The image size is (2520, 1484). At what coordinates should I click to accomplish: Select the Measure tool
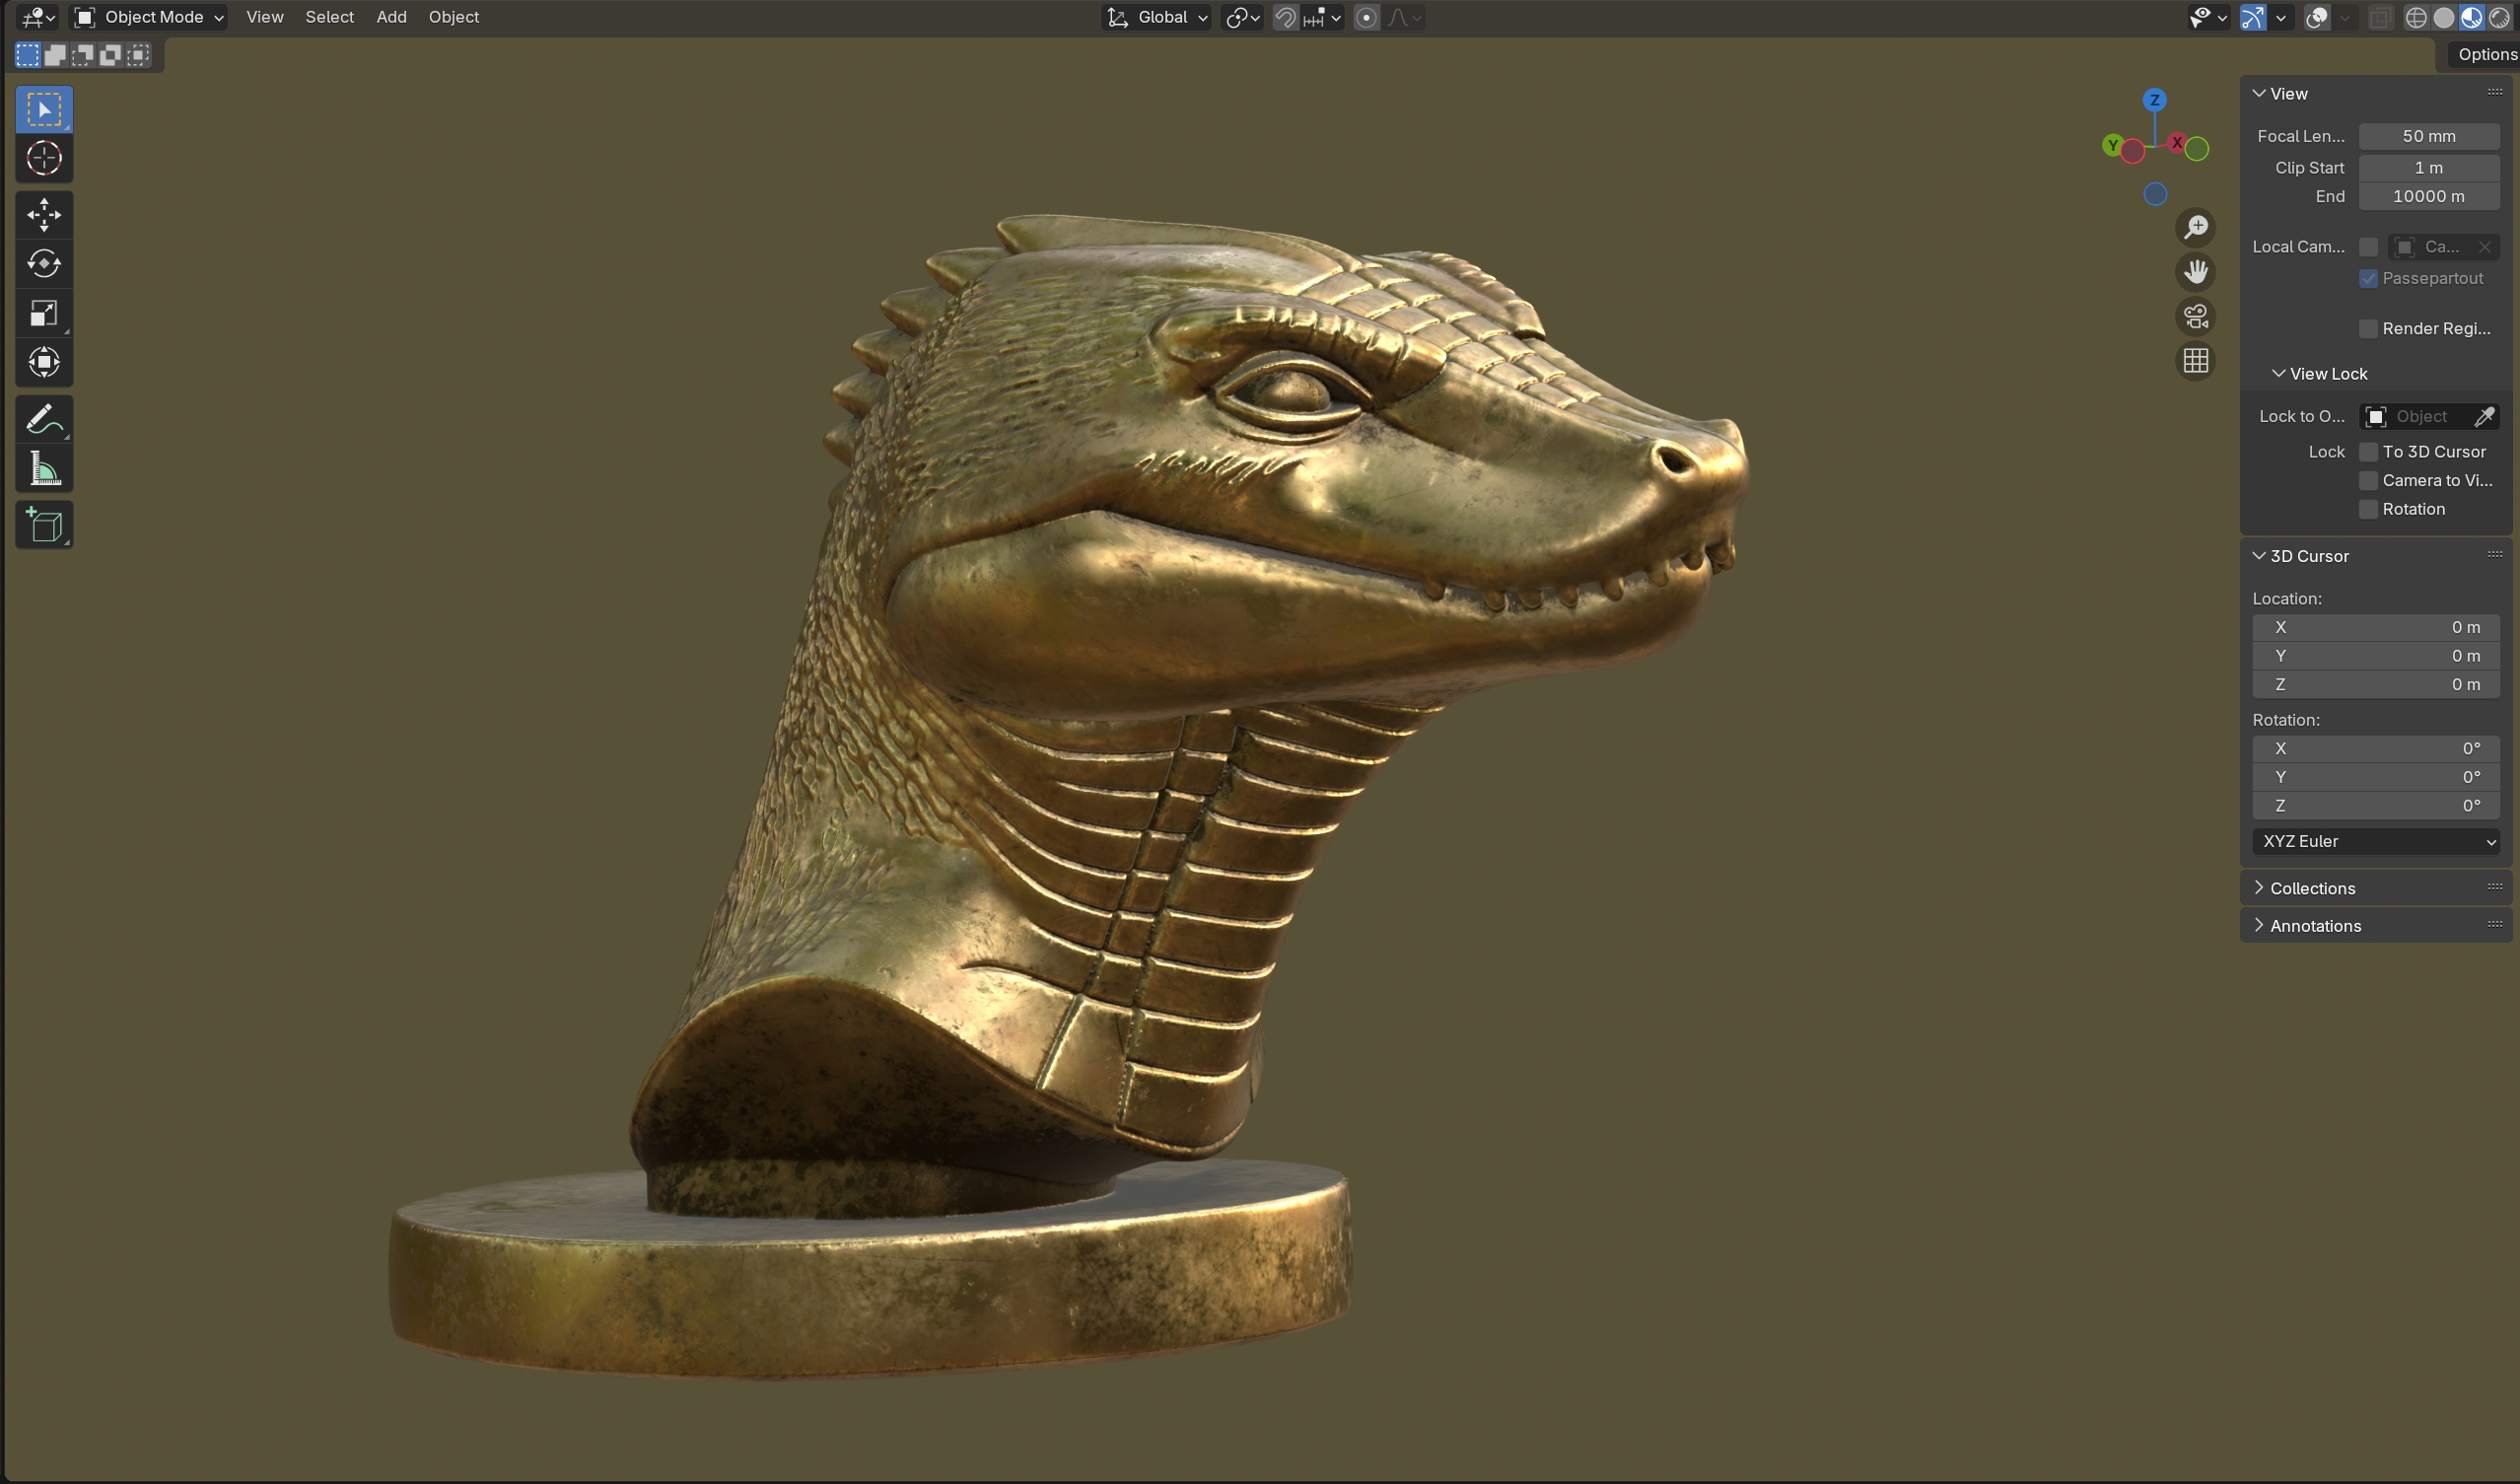pos(44,468)
